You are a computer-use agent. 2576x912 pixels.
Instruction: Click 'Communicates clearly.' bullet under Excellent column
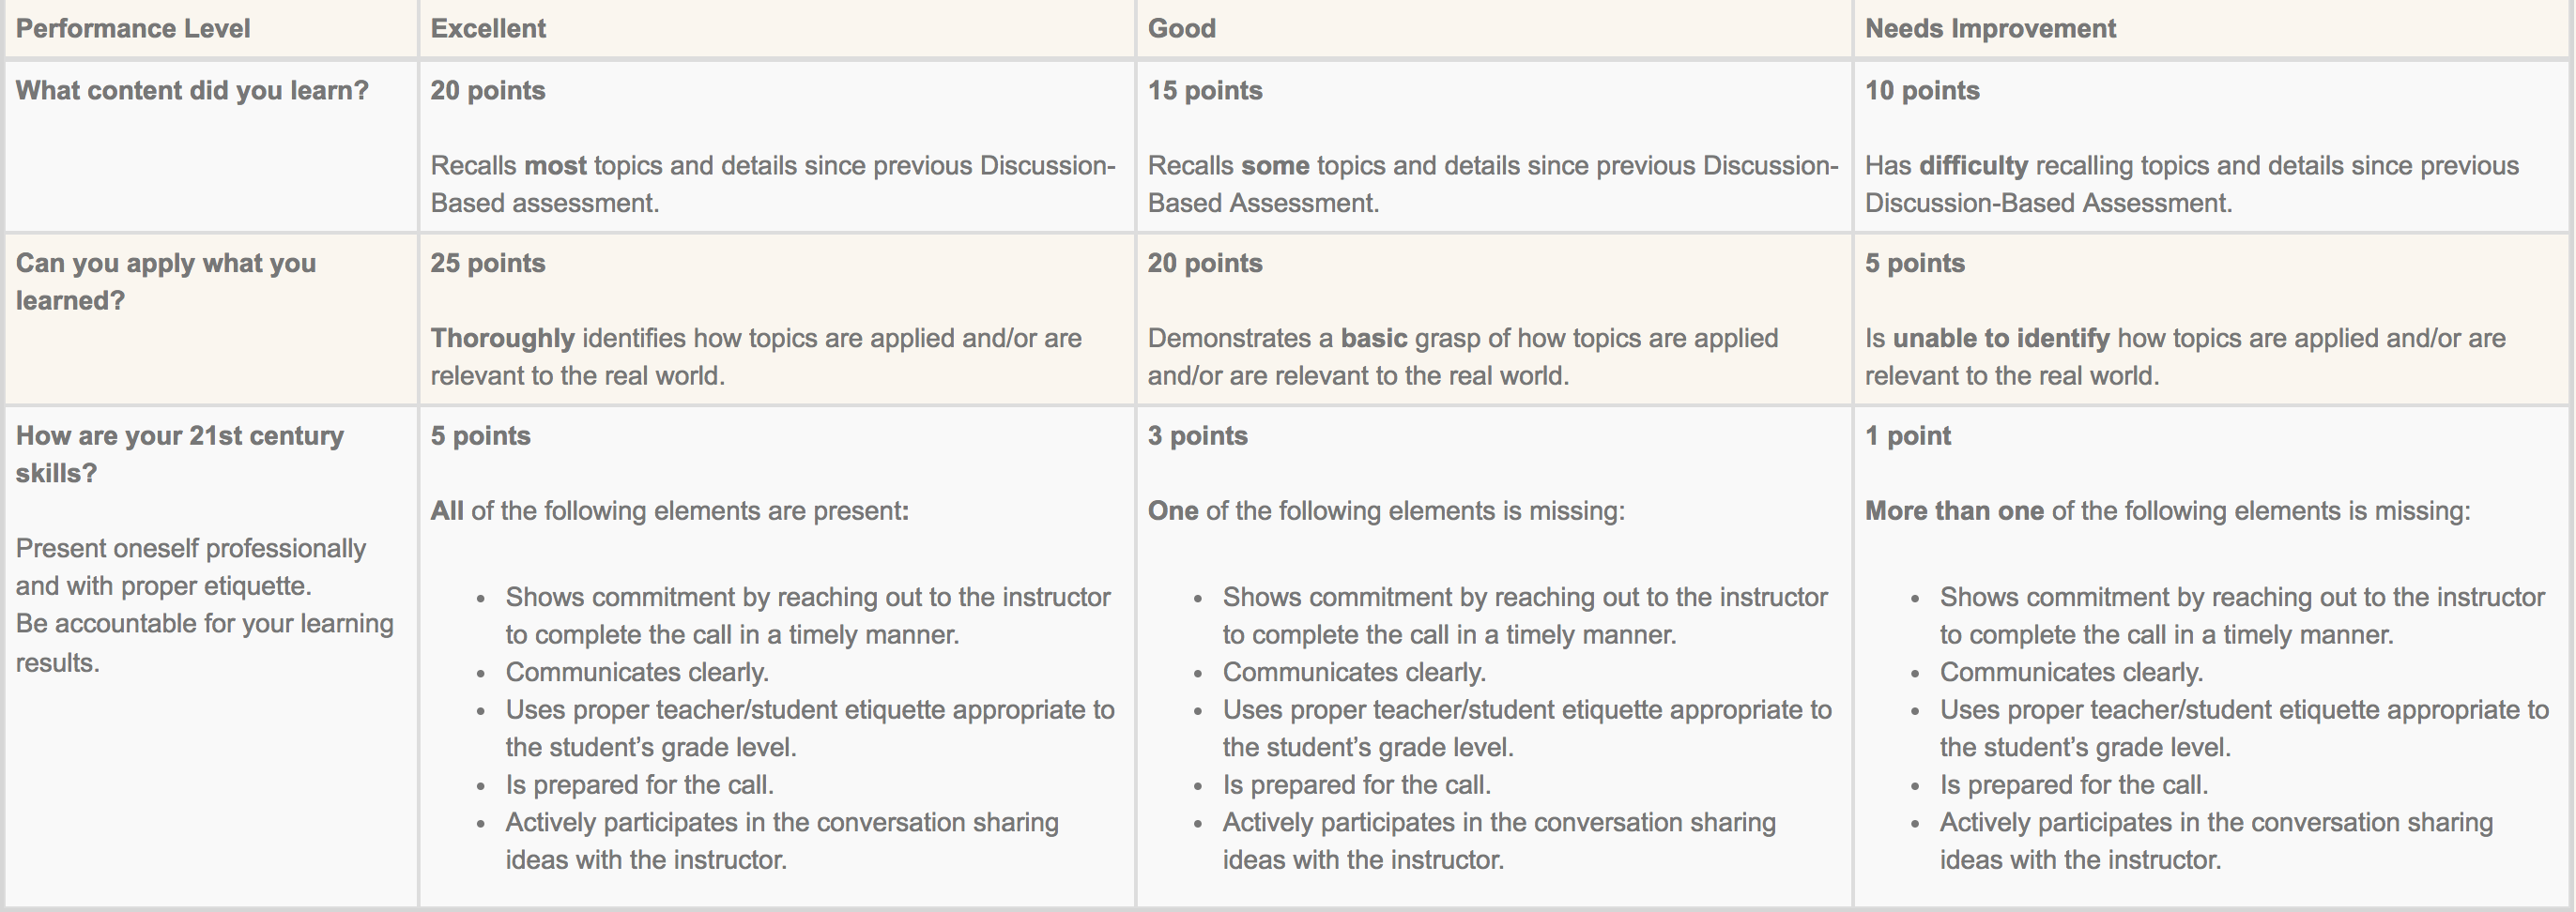pyautogui.click(x=637, y=672)
